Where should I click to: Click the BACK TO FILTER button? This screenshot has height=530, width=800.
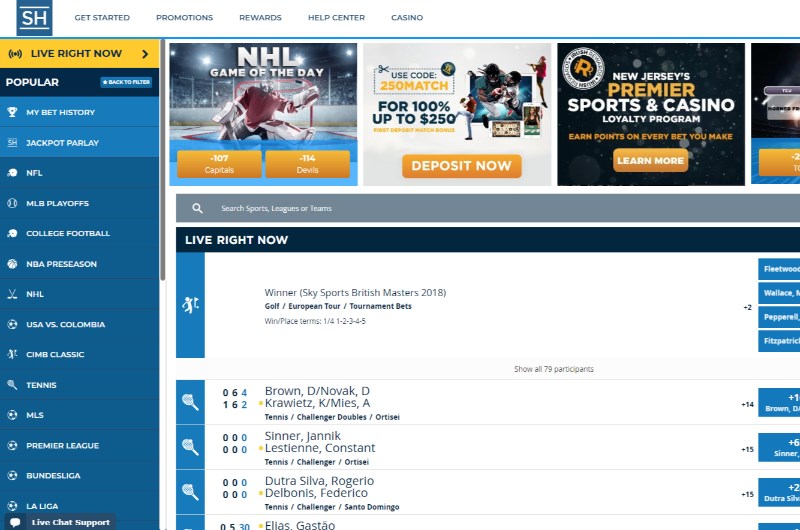point(126,82)
